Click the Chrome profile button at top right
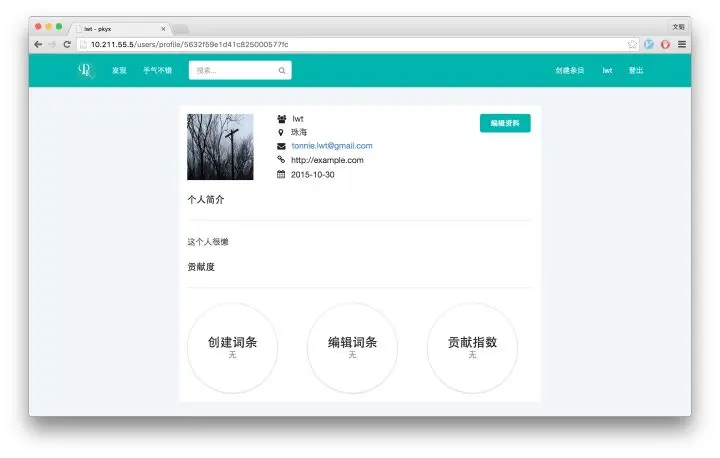The height and width of the screenshot is (458, 720). 678,27
